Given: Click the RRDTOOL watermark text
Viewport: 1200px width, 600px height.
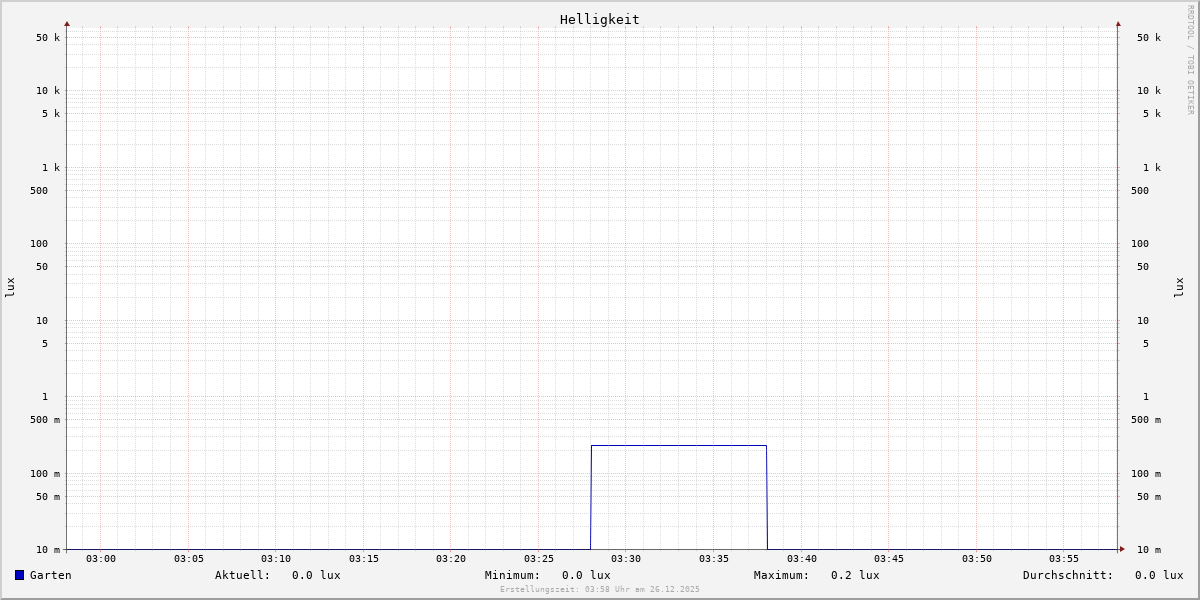Looking at the screenshot, I should 1190,59.
